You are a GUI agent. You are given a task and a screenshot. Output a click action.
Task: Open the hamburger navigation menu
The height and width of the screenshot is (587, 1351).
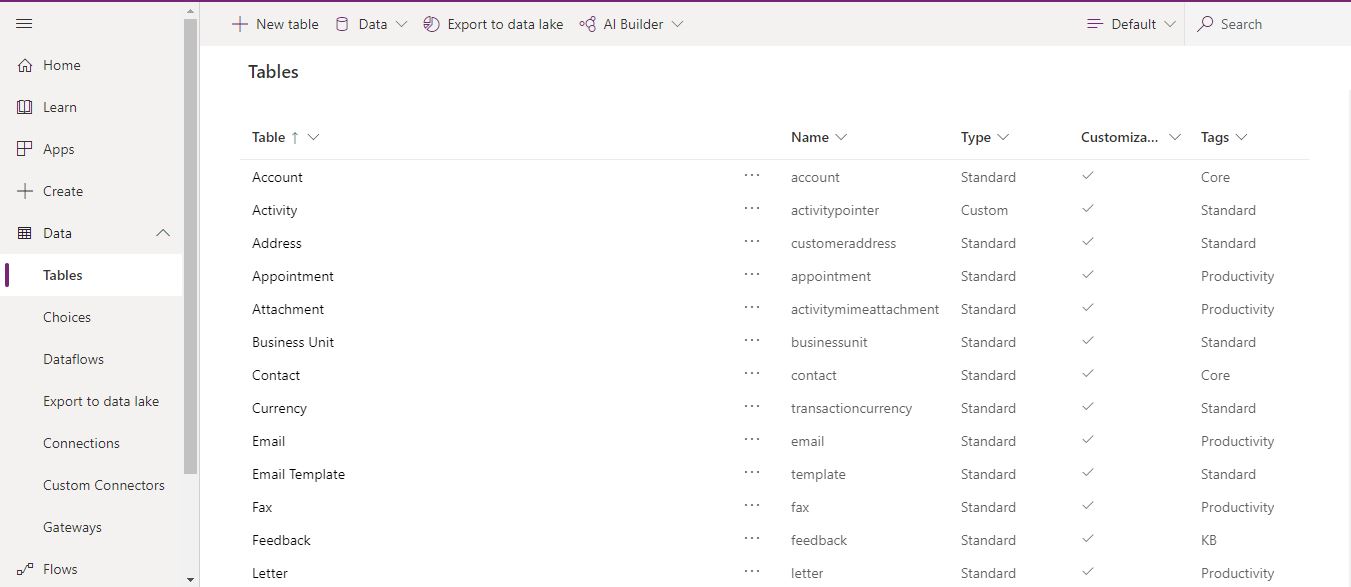(24, 23)
